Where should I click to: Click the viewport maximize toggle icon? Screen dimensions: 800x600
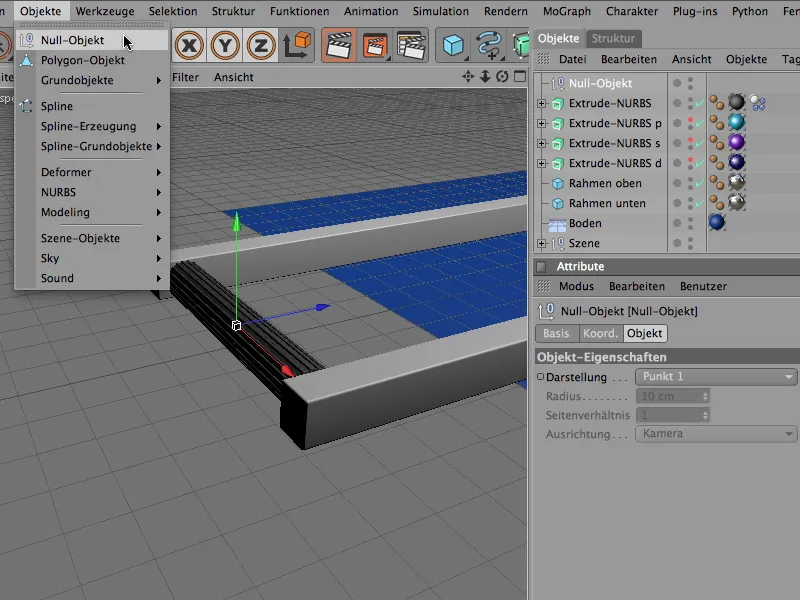[519, 77]
